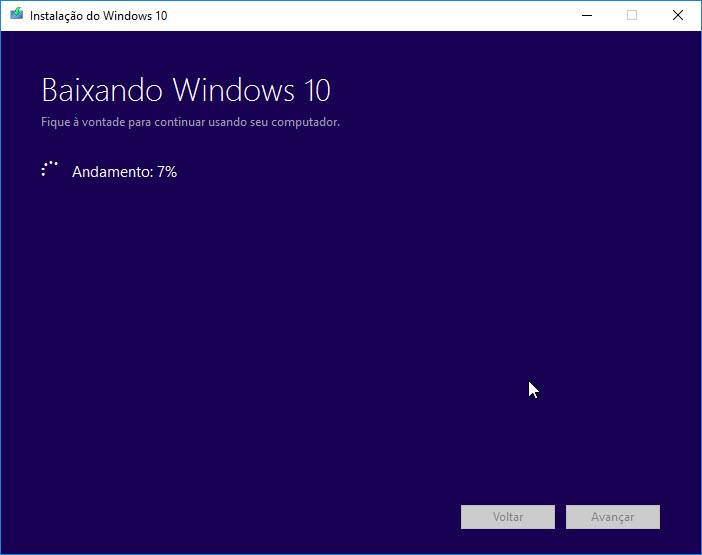Image resolution: width=702 pixels, height=555 pixels.
Task: Click the 'Instalação do Windows 10' window title
Action: [98, 16]
